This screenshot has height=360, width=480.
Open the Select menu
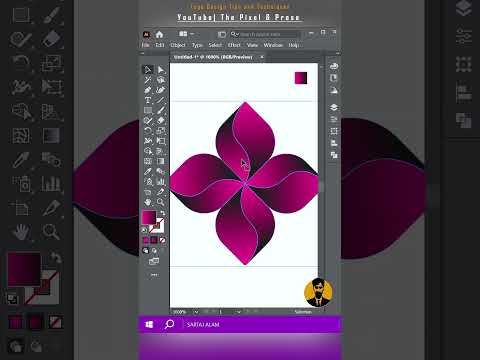click(215, 45)
